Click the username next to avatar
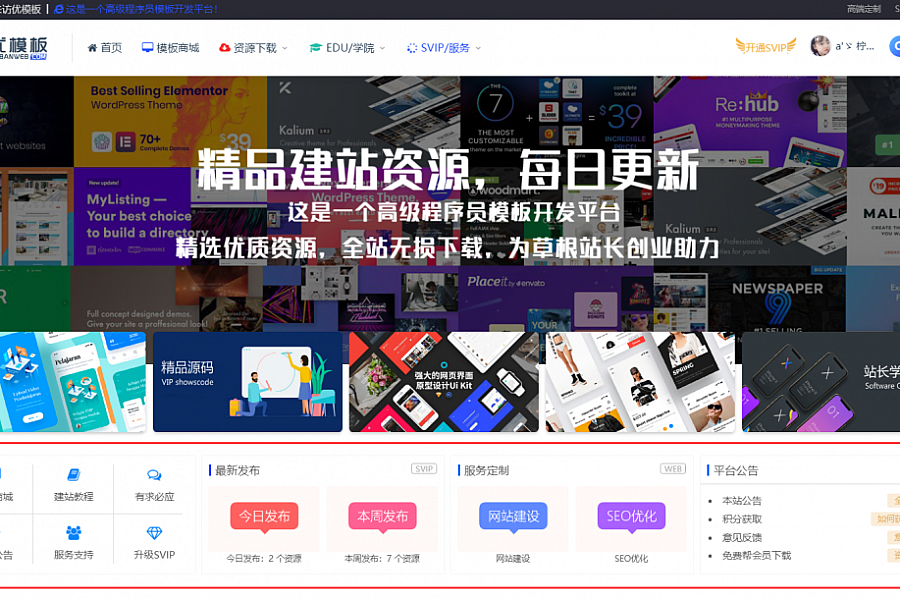The image size is (900, 600). point(855,46)
